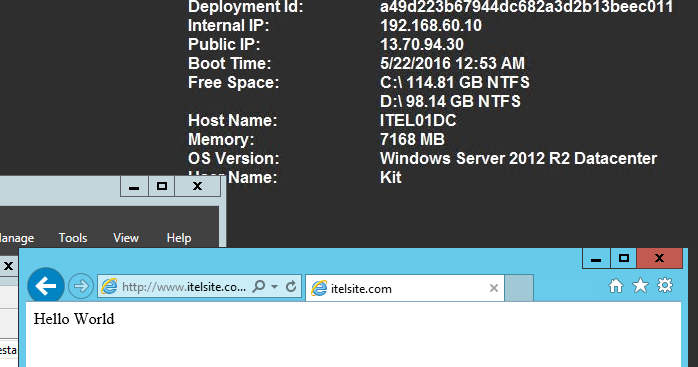Click the D:\ 98.14 GB NTFS entry
Viewport: 698px width, 367px height.
click(x=450, y=101)
